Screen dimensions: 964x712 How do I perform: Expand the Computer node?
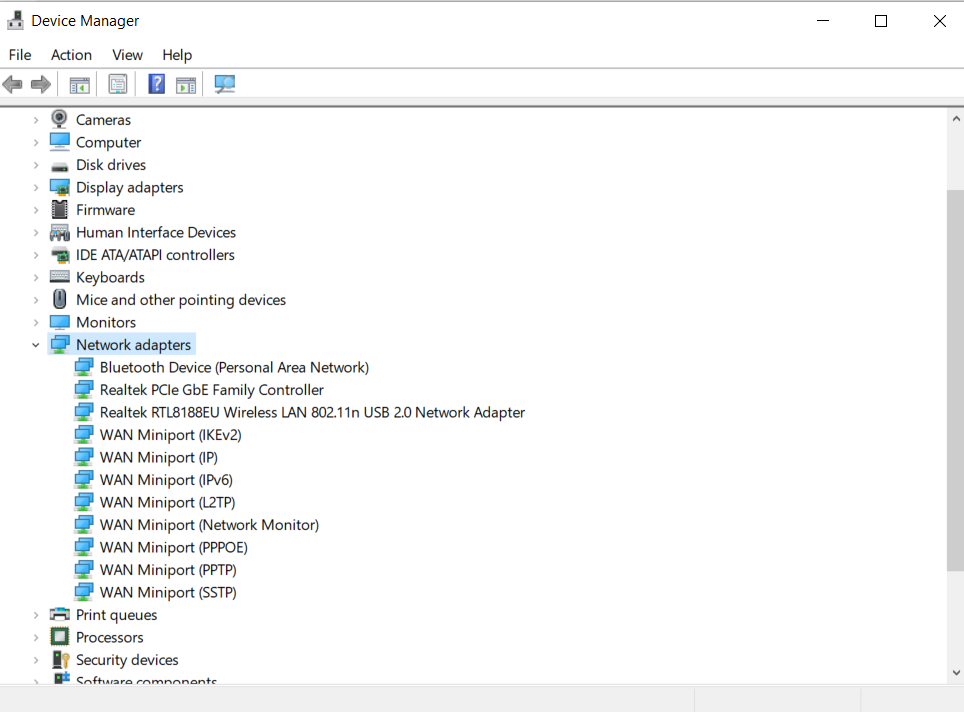pos(36,143)
